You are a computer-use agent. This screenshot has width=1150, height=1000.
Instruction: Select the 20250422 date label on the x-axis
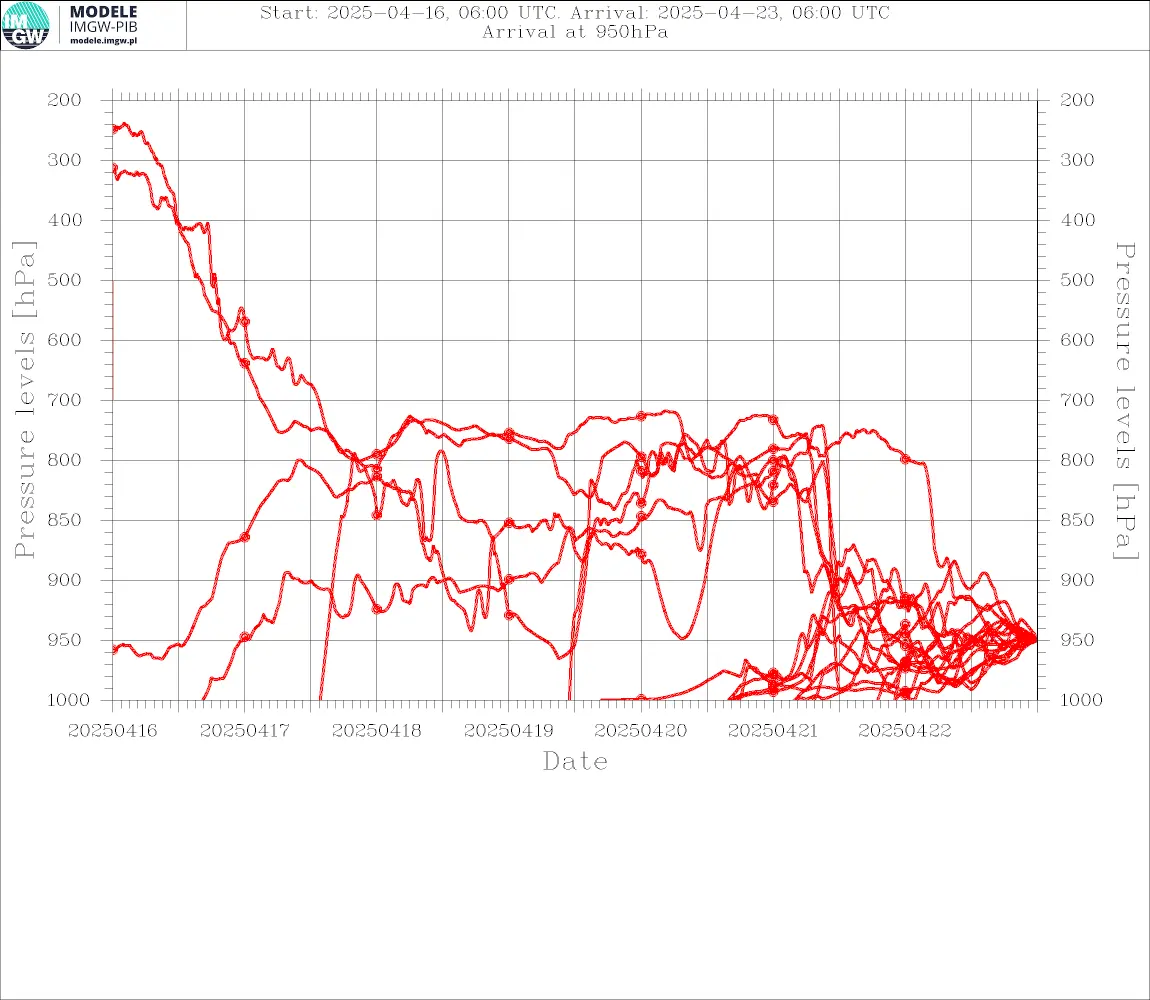(x=904, y=731)
